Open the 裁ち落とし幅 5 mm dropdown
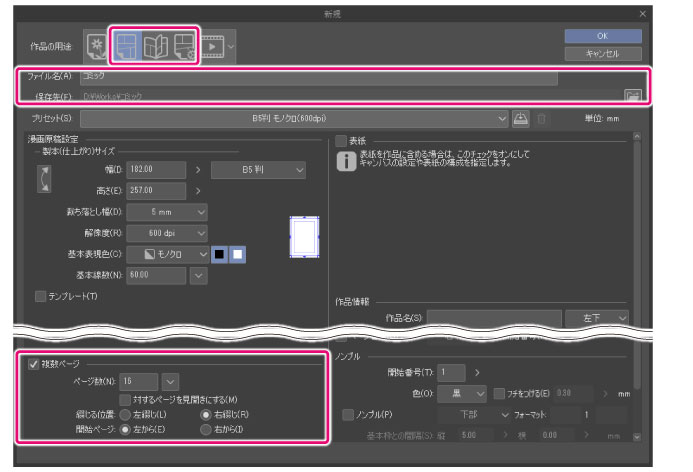Viewport: 693px width, 472px height. point(167,212)
